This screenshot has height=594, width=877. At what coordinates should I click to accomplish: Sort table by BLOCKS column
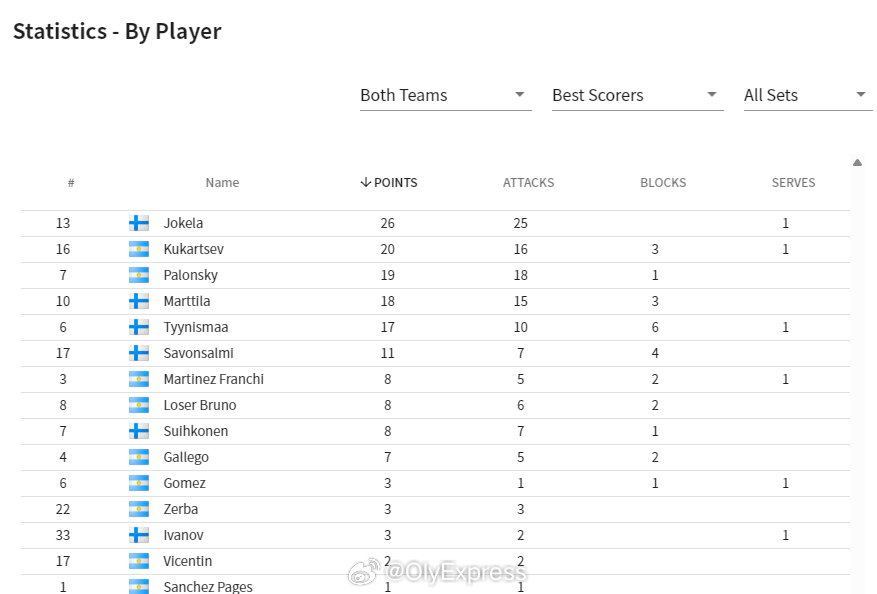(663, 182)
